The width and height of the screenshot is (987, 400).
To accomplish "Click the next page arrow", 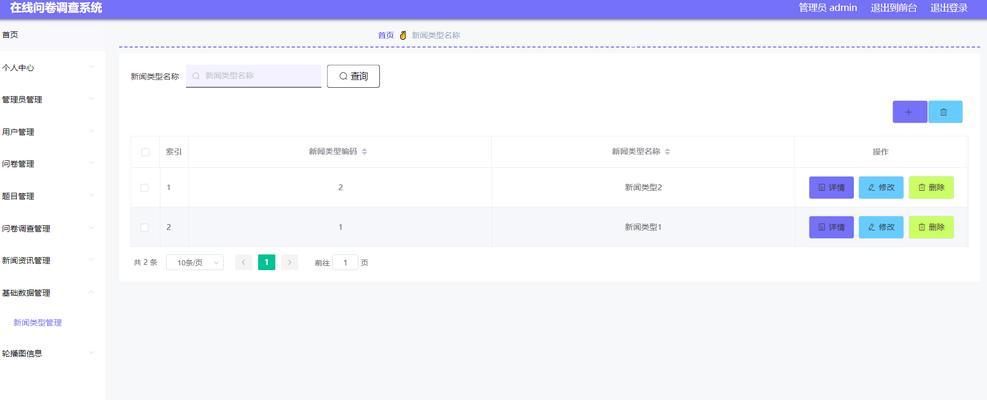I will tap(290, 263).
